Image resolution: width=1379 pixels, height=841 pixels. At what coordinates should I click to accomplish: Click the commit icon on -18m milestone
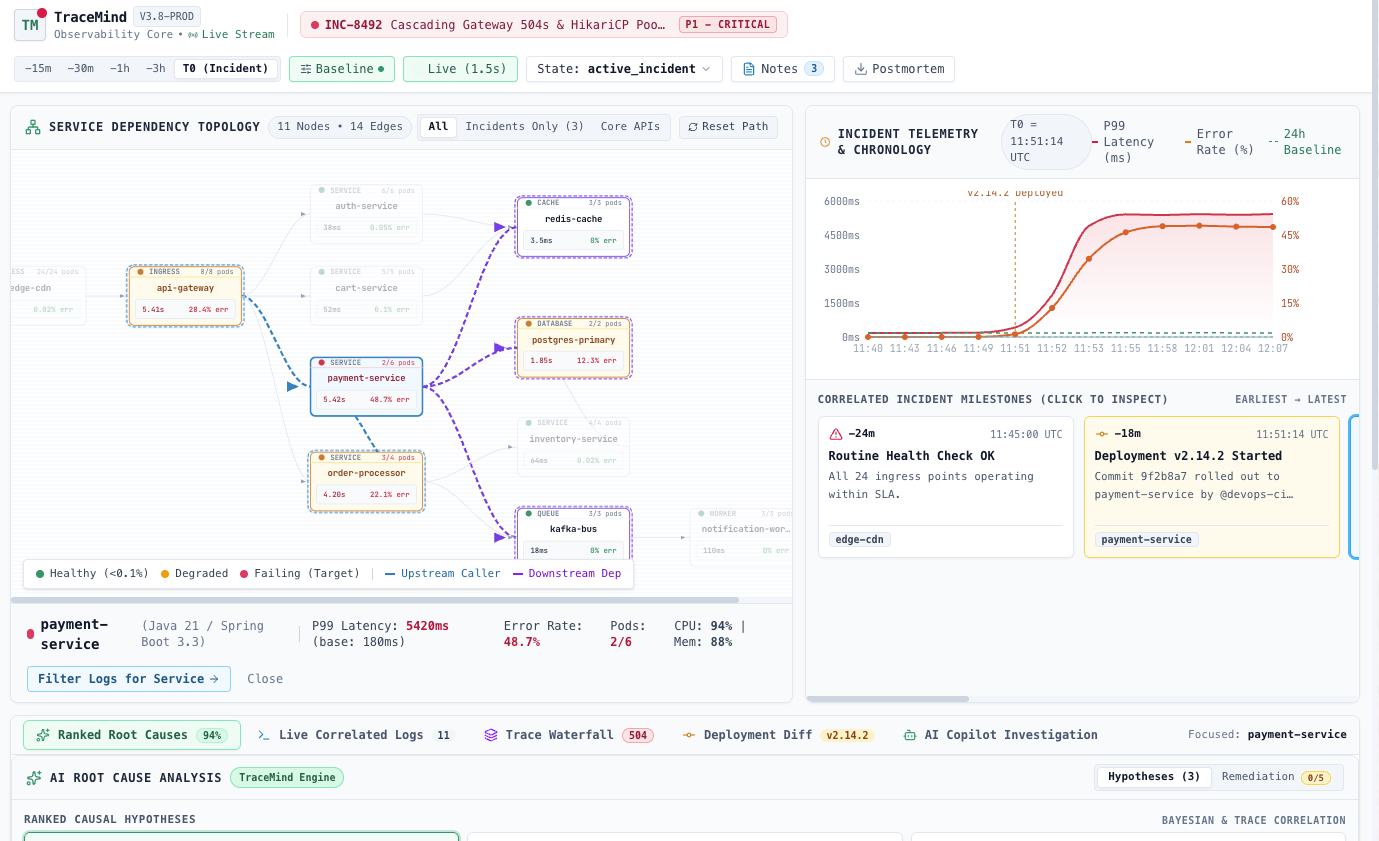coord(1102,434)
